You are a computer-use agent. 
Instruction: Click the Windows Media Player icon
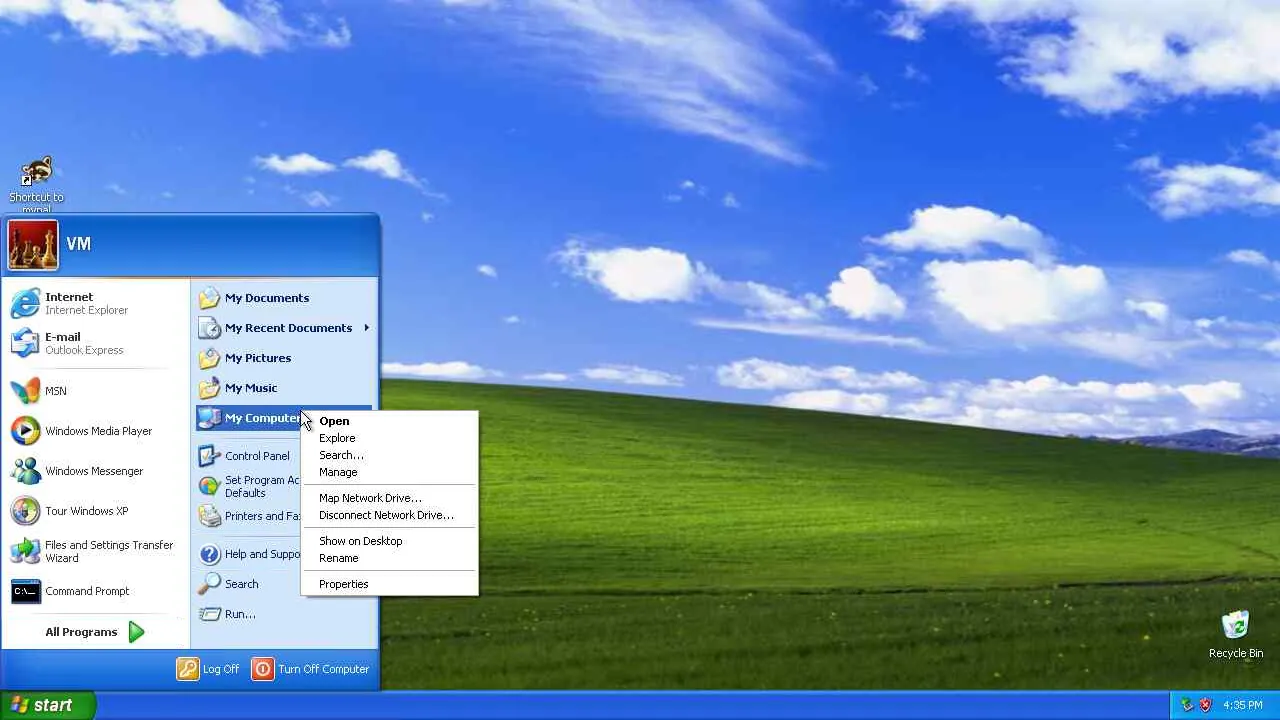(26, 431)
